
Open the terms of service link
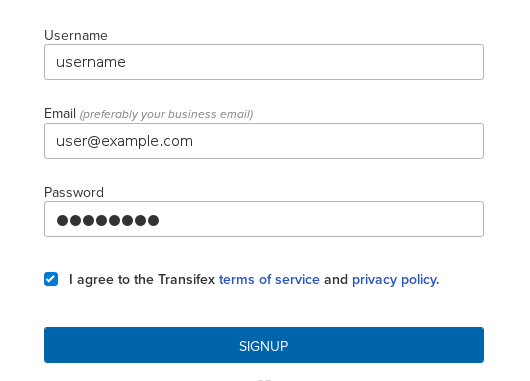point(269,280)
